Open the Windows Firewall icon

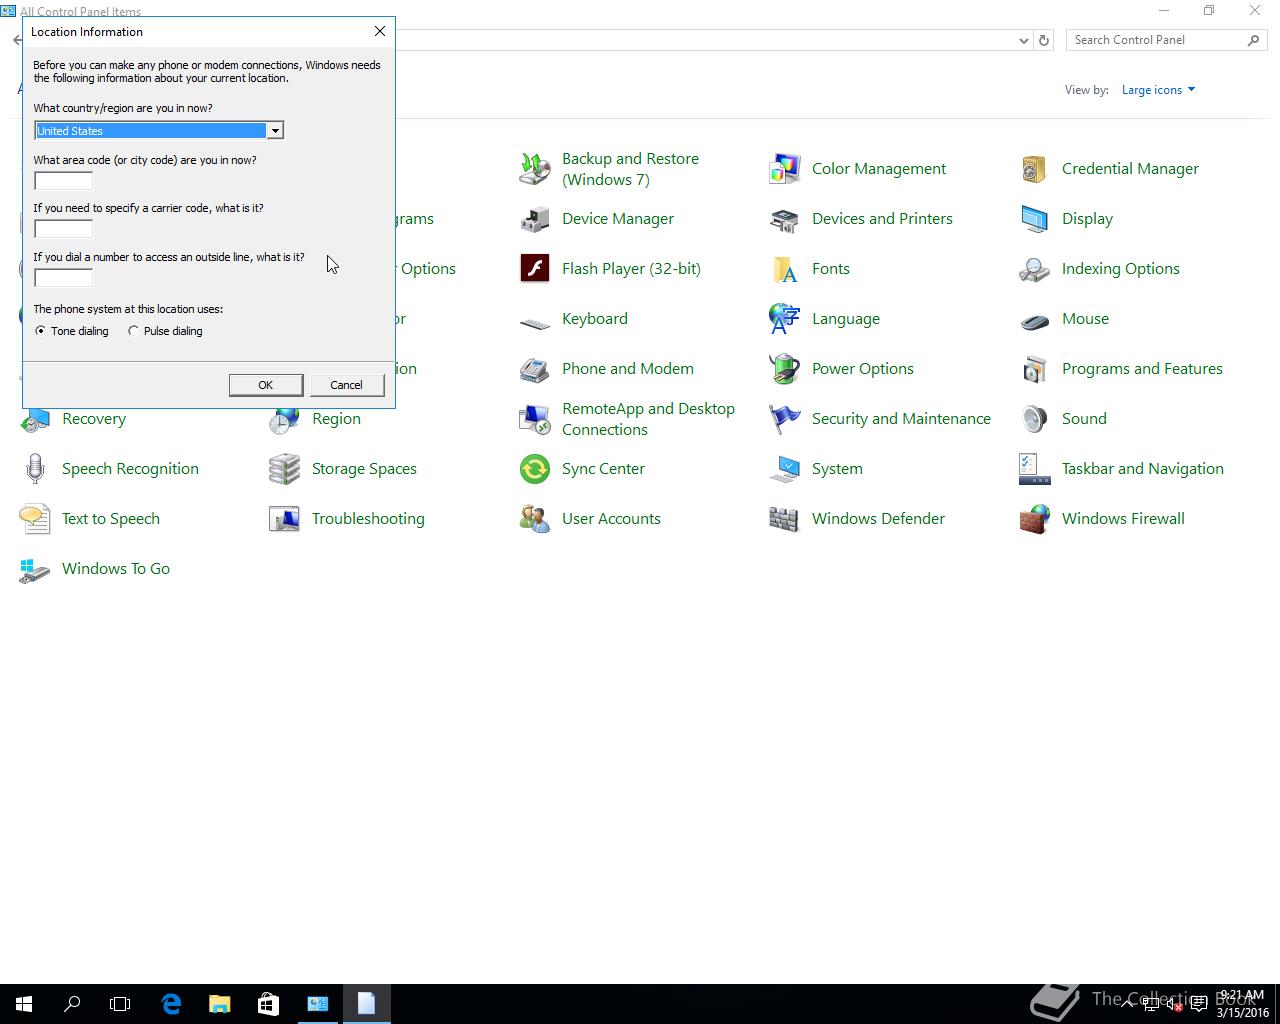(1035, 519)
